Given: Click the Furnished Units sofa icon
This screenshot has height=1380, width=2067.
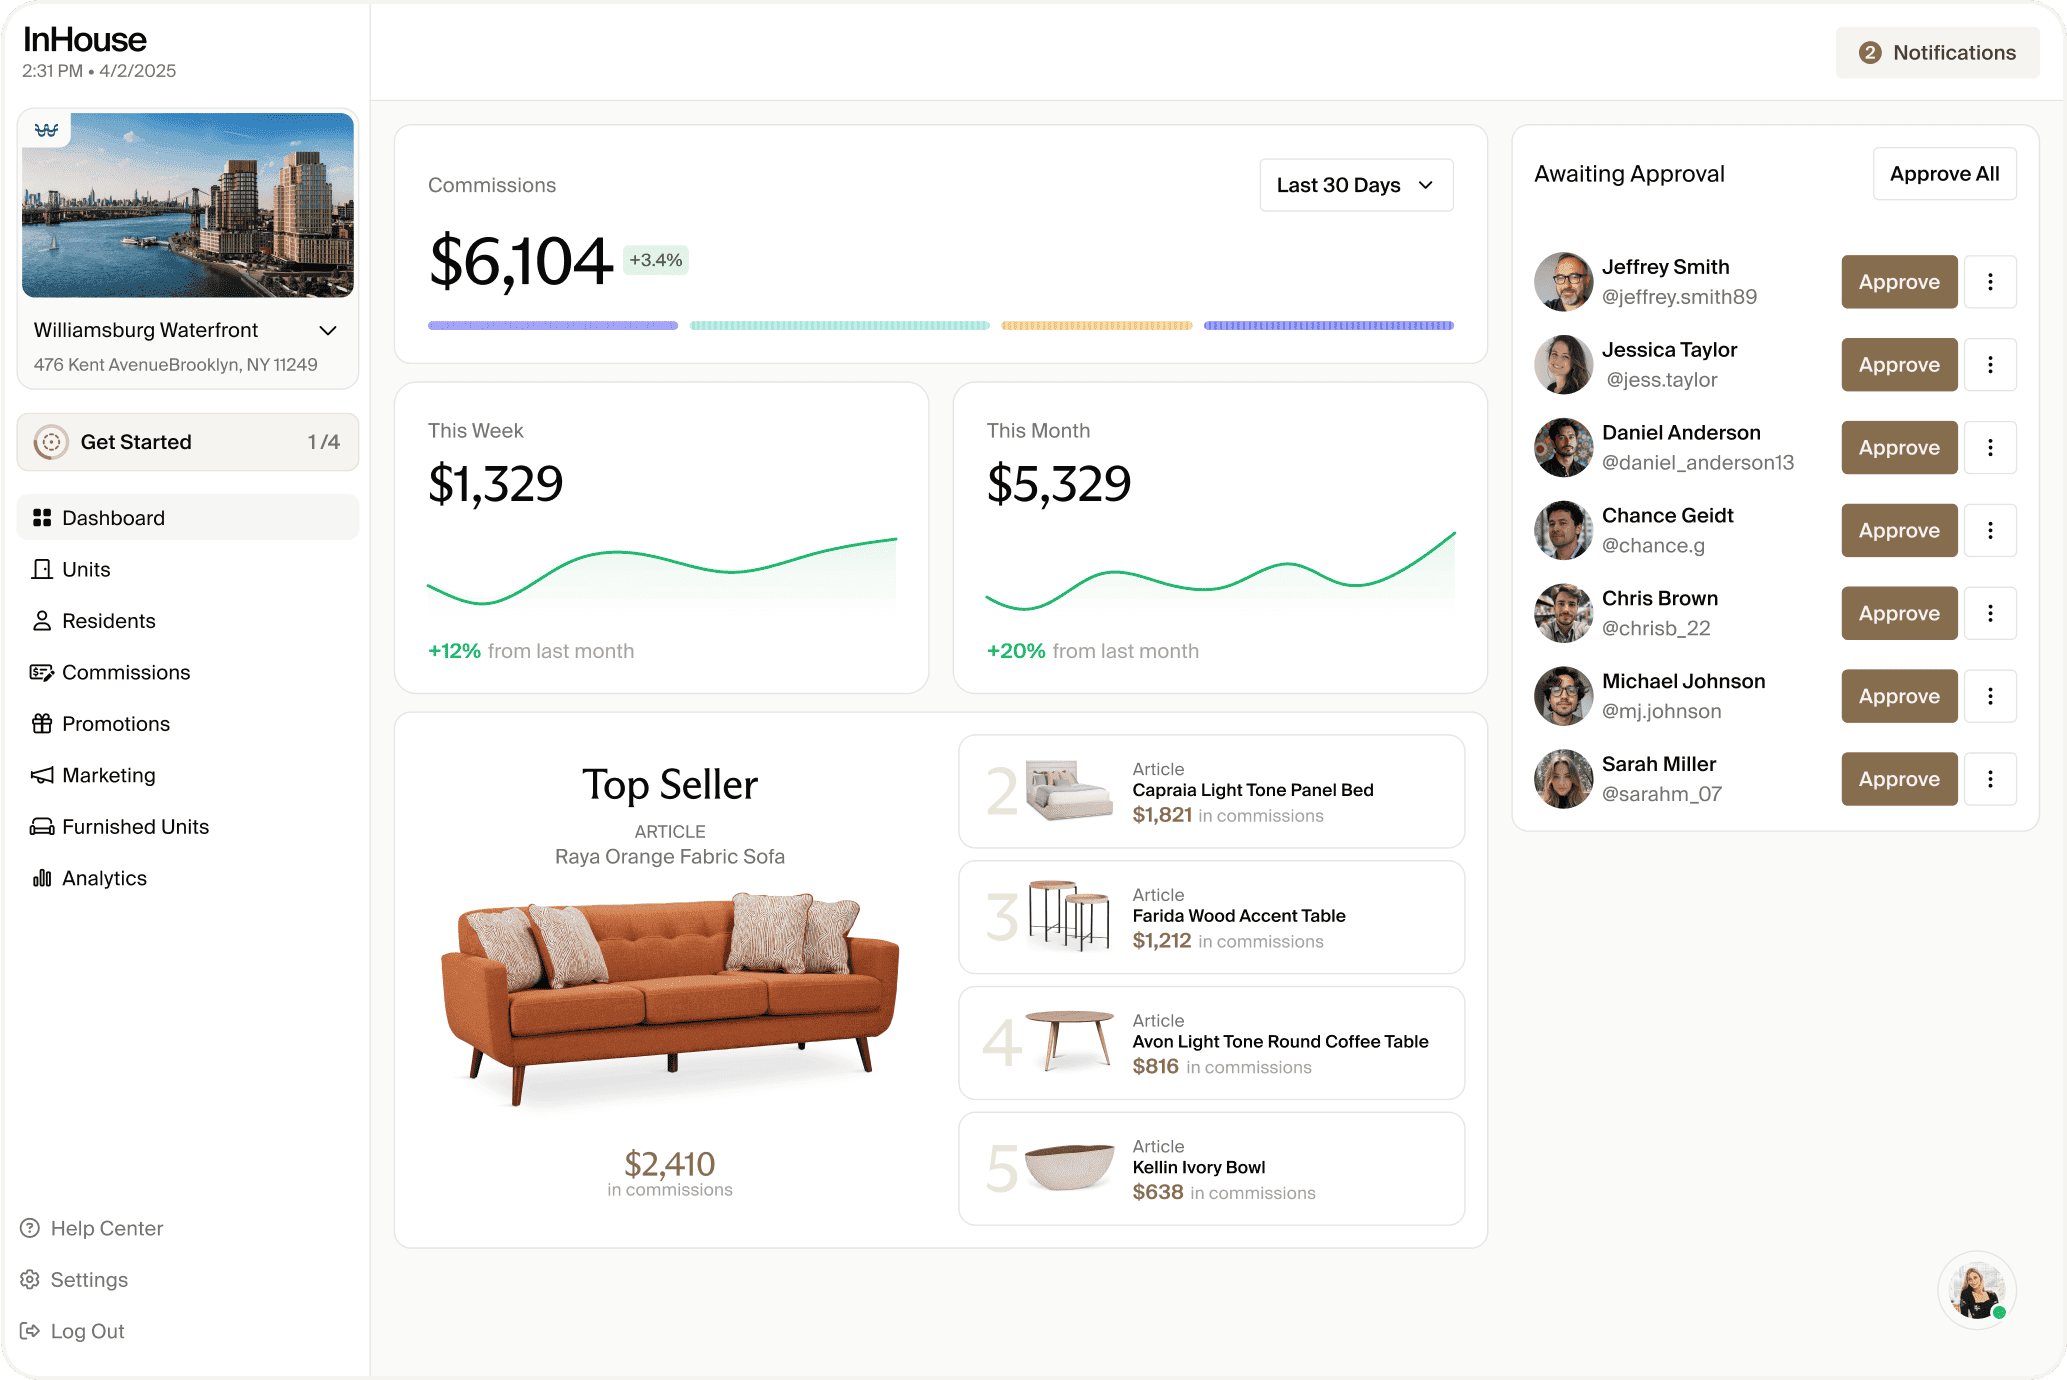Looking at the screenshot, I should (41, 827).
